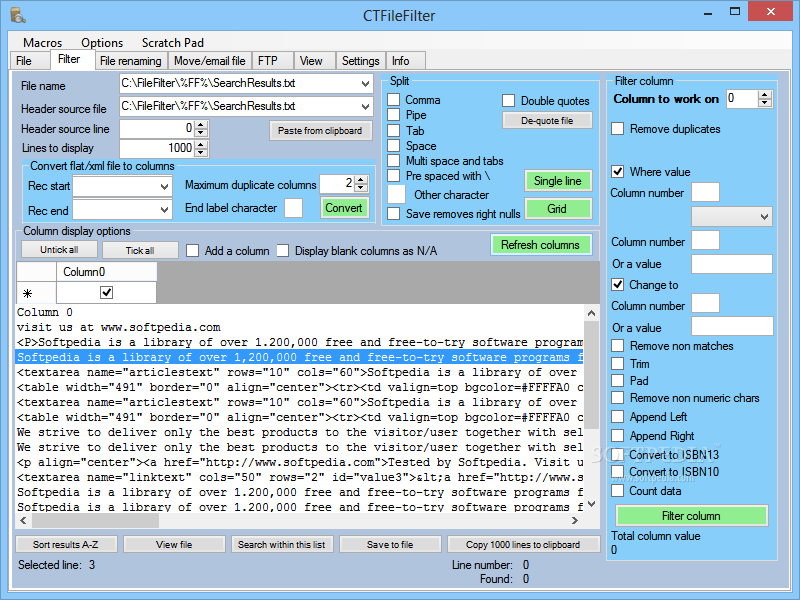Toggle Save removes right nulls checkbox
Image resolution: width=800 pixels, height=600 pixels.
393,214
